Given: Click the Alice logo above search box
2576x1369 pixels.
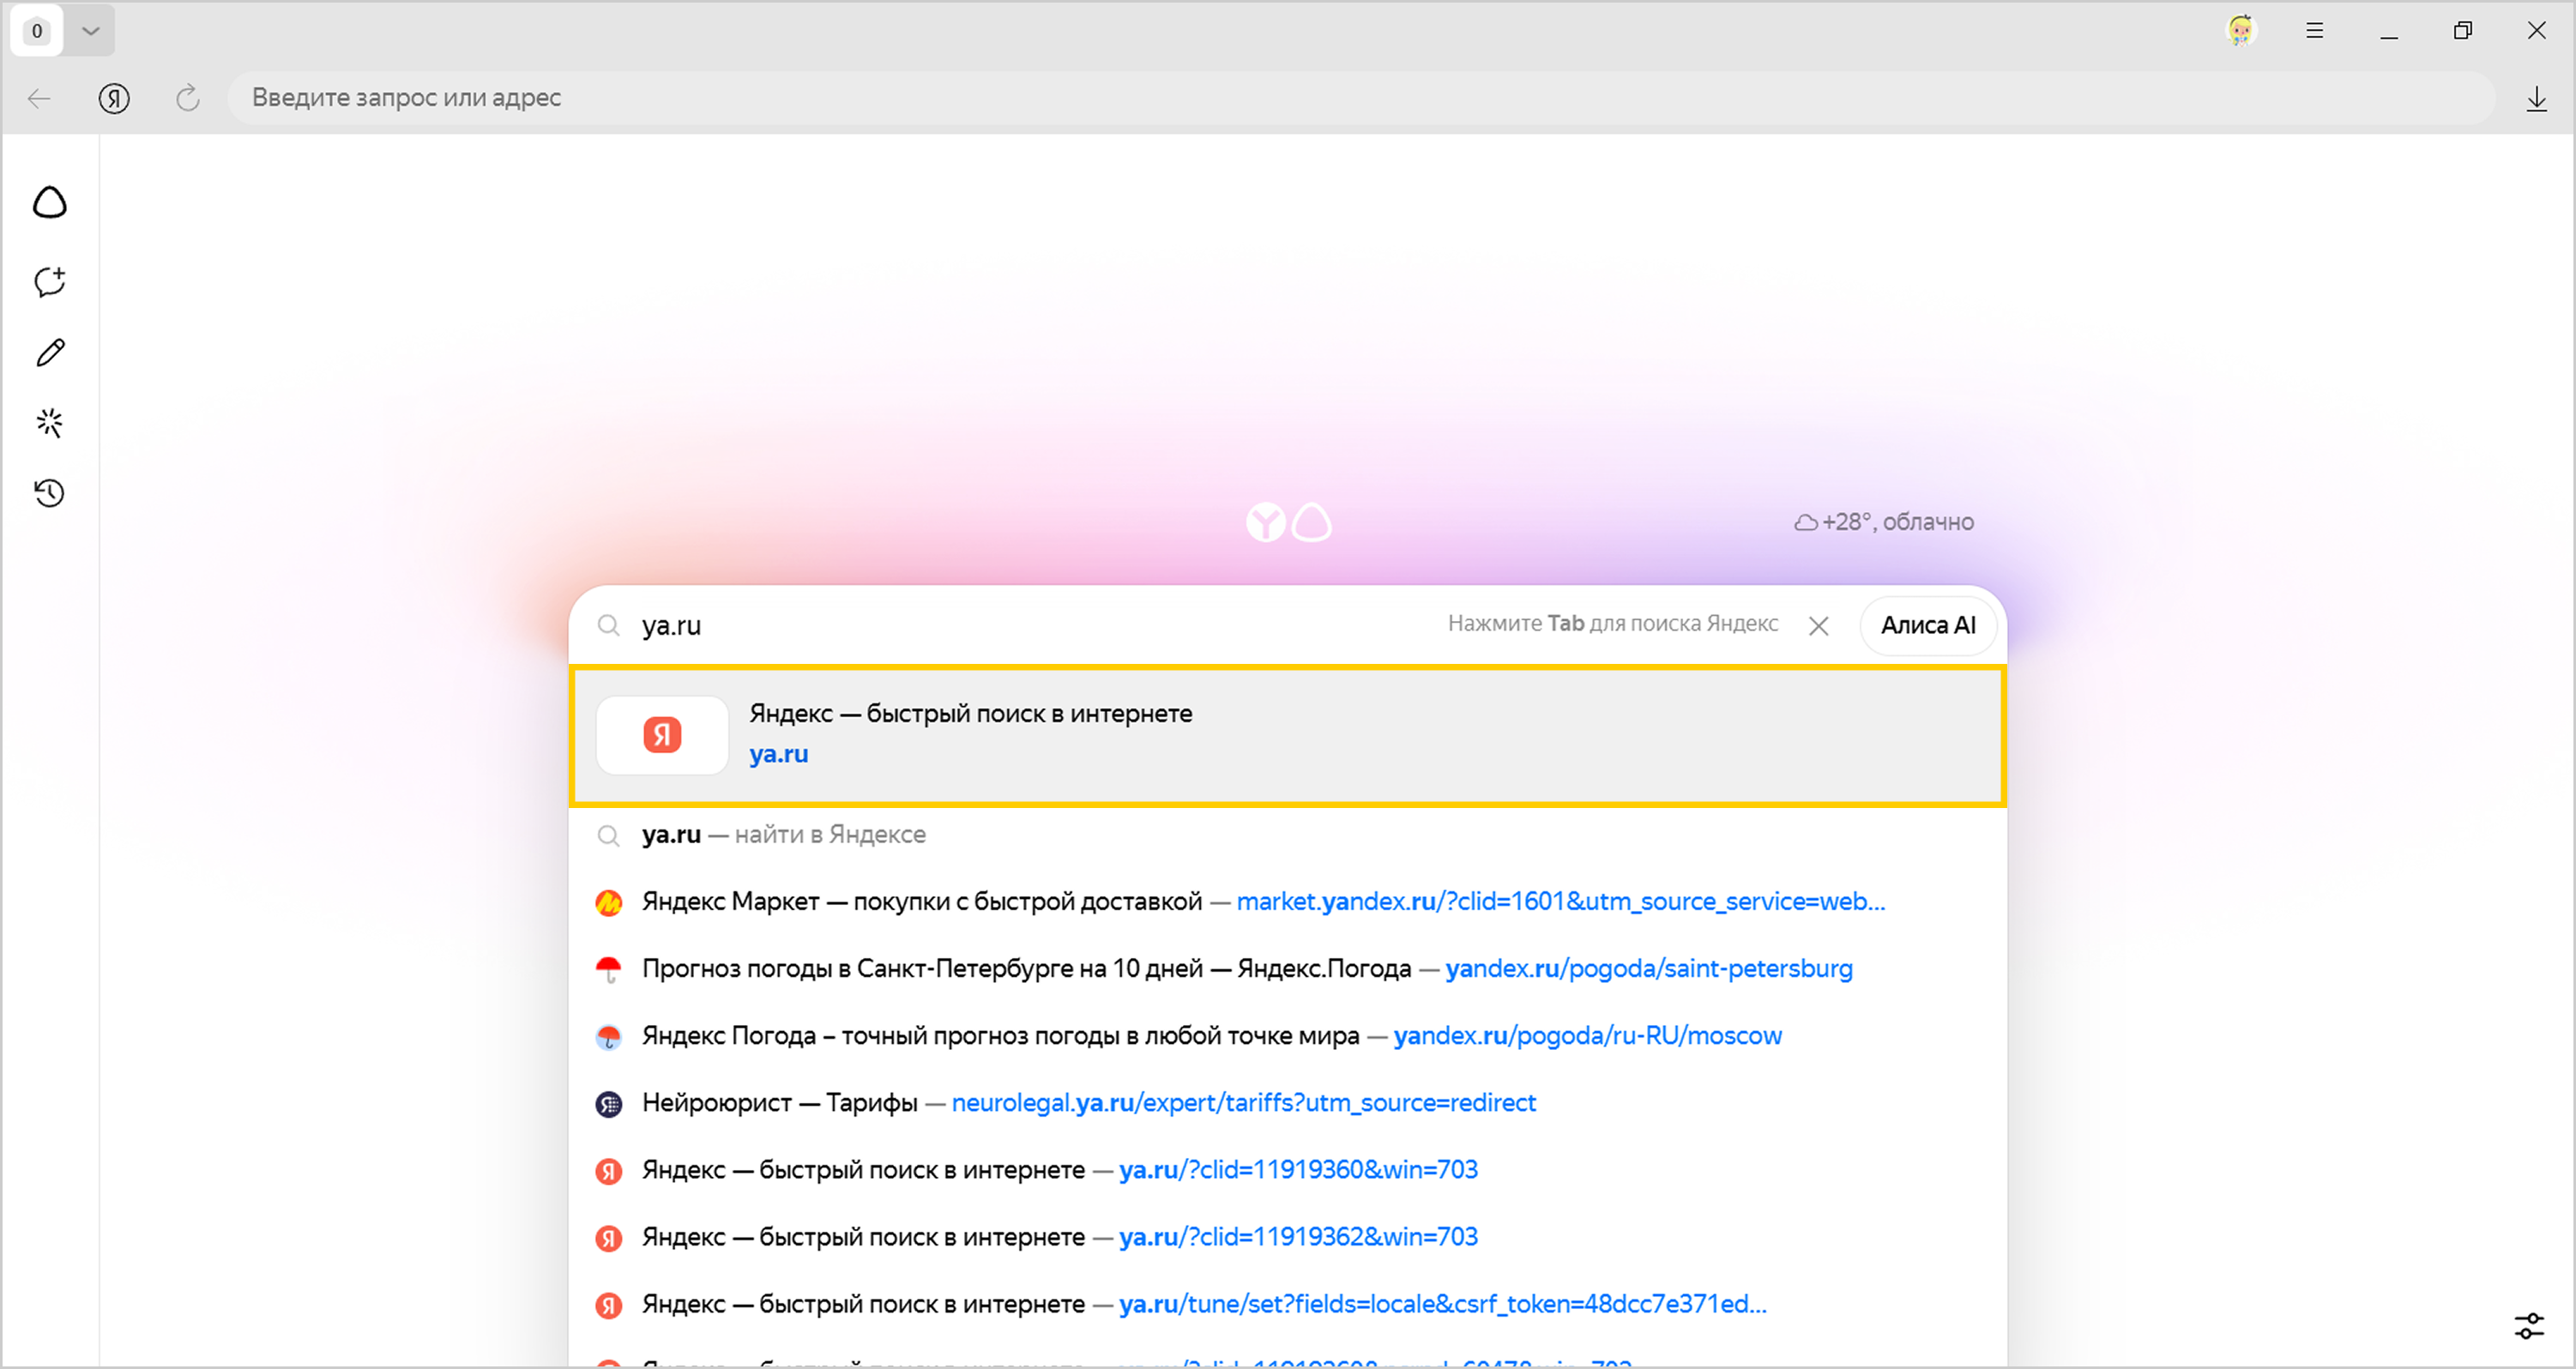Looking at the screenshot, I should (x=1312, y=522).
